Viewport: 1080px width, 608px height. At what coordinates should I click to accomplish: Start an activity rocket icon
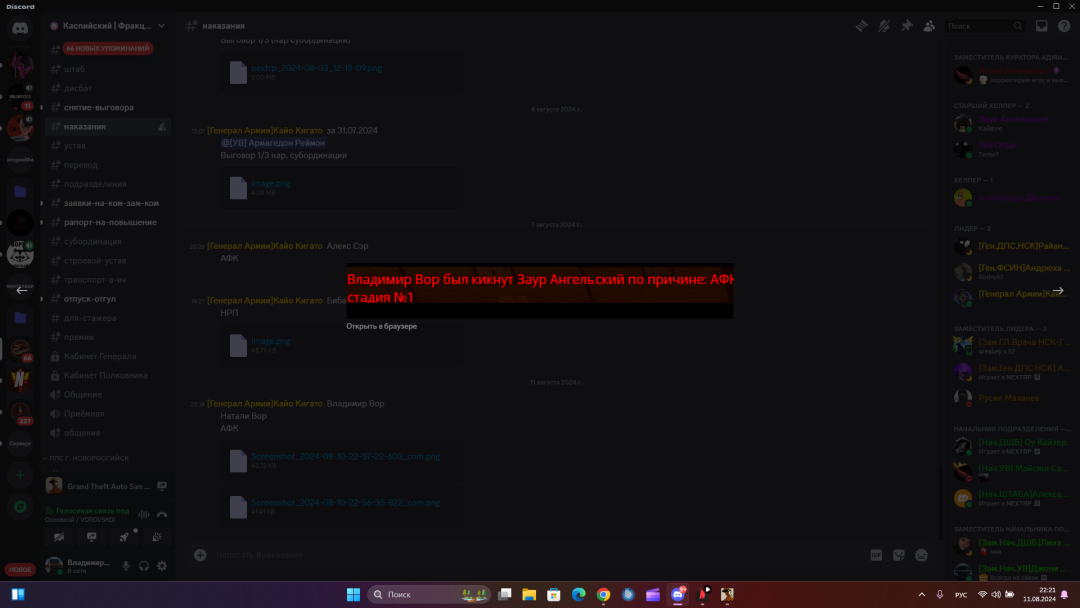click(124, 537)
